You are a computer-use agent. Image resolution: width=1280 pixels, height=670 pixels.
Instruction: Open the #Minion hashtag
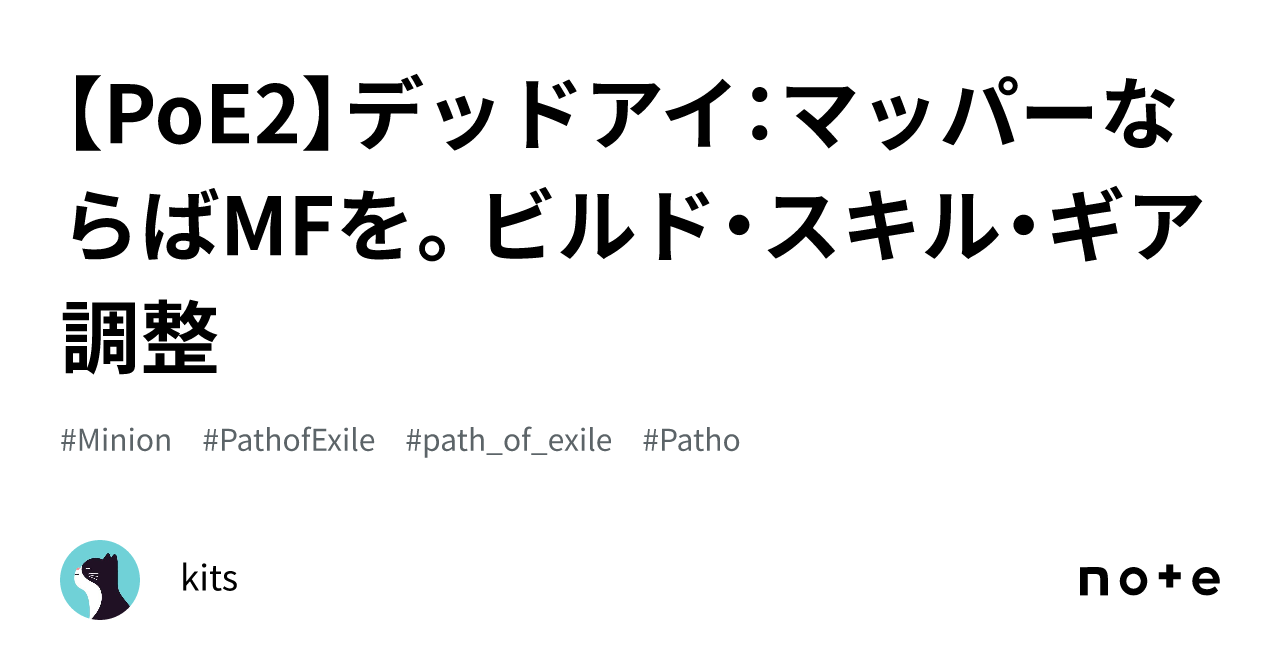(116, 440)
